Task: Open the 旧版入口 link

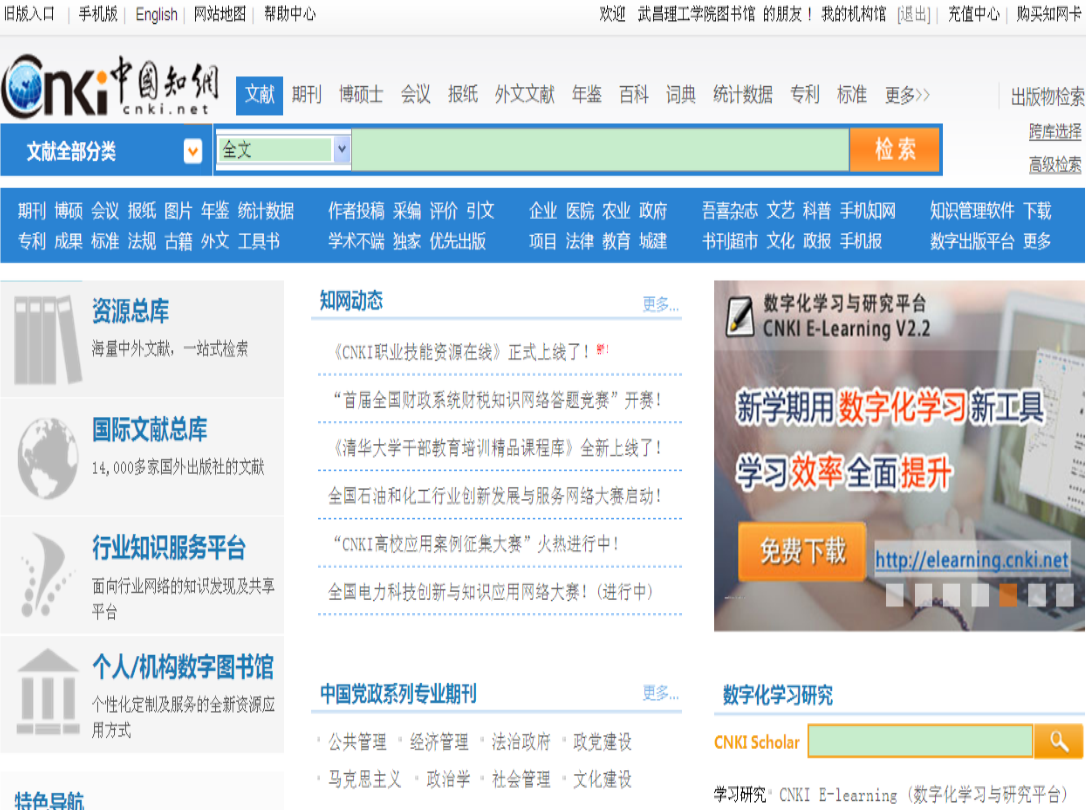Action: 29,14
